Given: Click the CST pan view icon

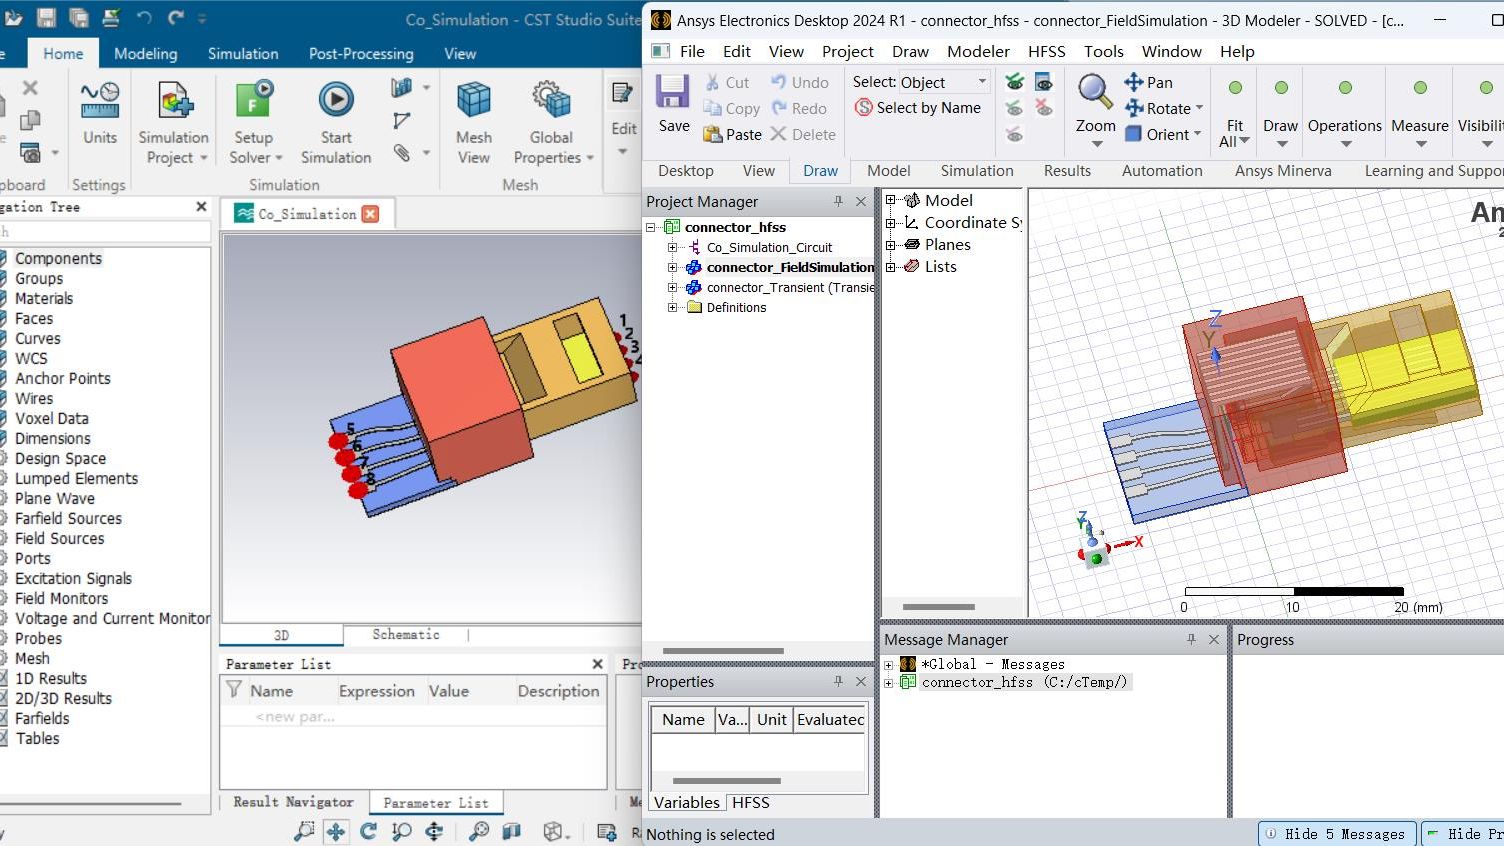Looking at the screenshot, I should (x=336, y=831).
